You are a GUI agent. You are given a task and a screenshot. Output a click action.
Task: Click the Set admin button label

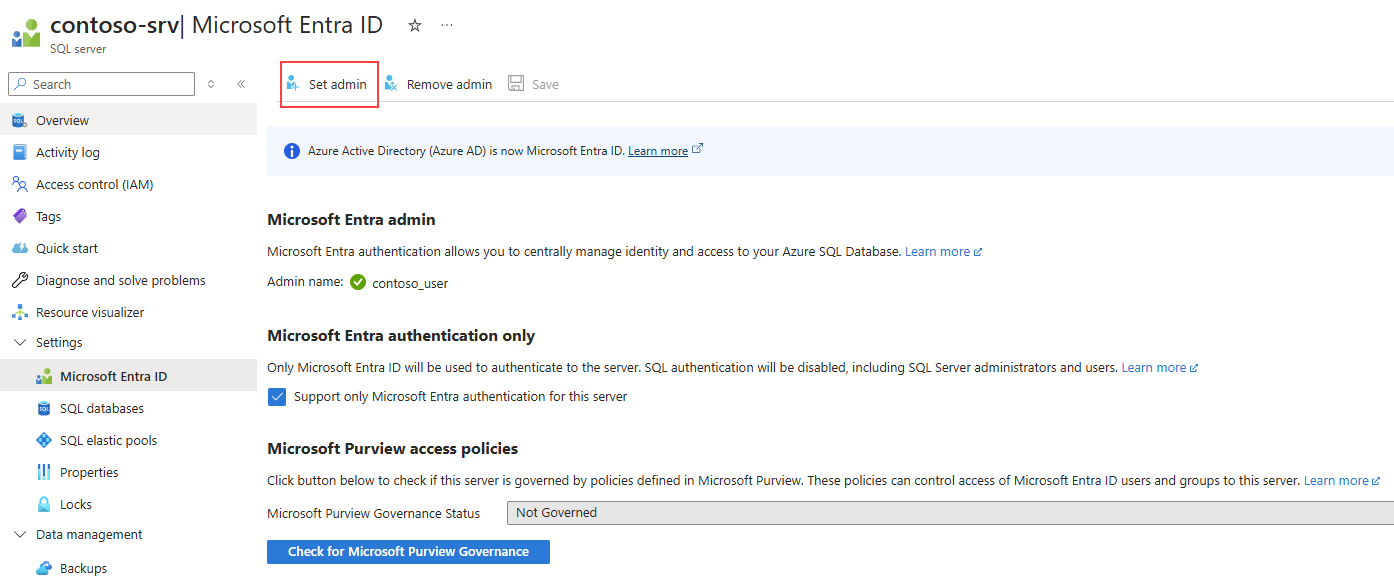coord(337,84)
